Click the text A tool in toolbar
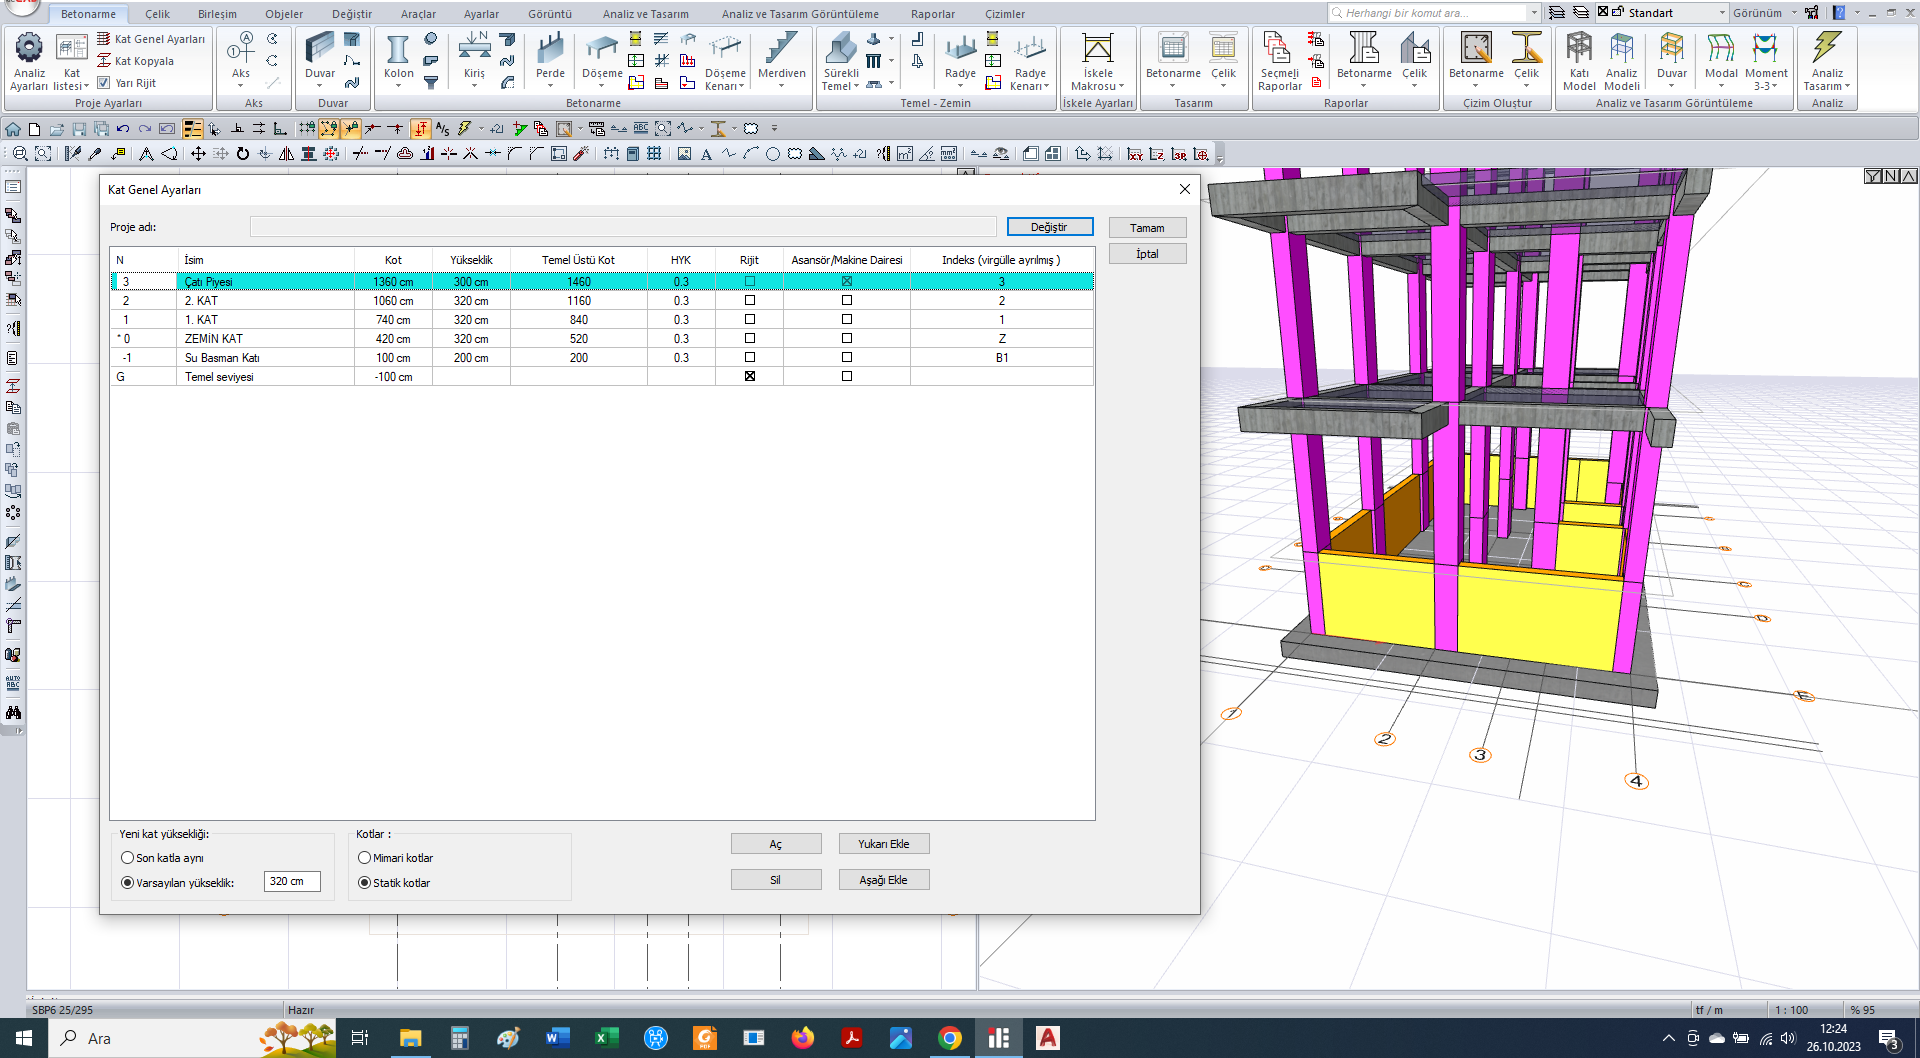Screen dimensions: 1920x1058 point(706,154)
